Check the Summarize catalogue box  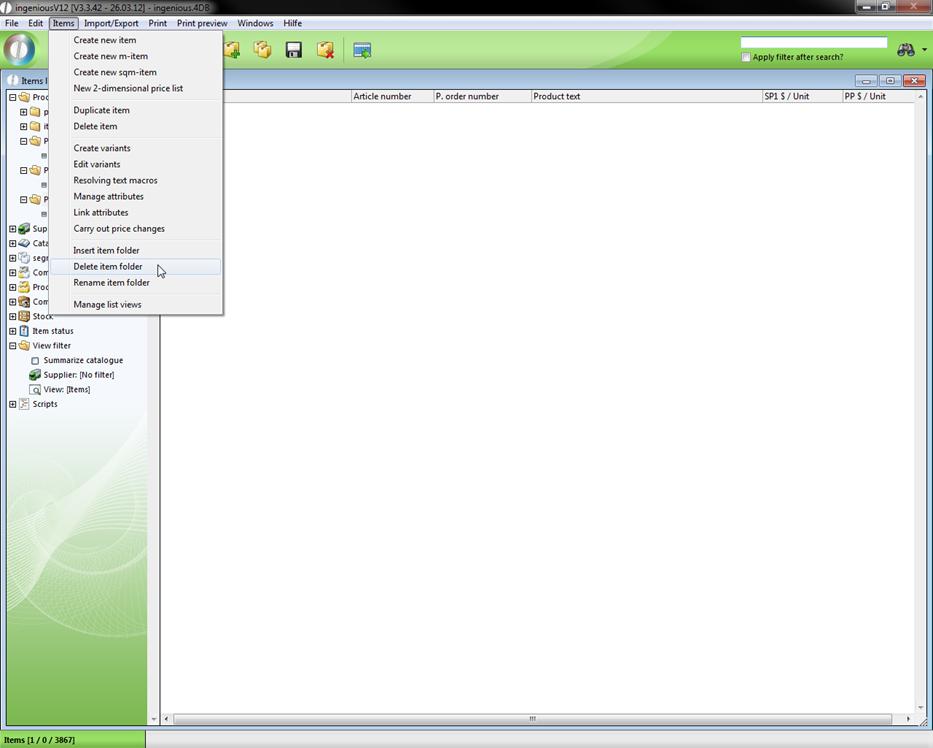coord(35,360)
